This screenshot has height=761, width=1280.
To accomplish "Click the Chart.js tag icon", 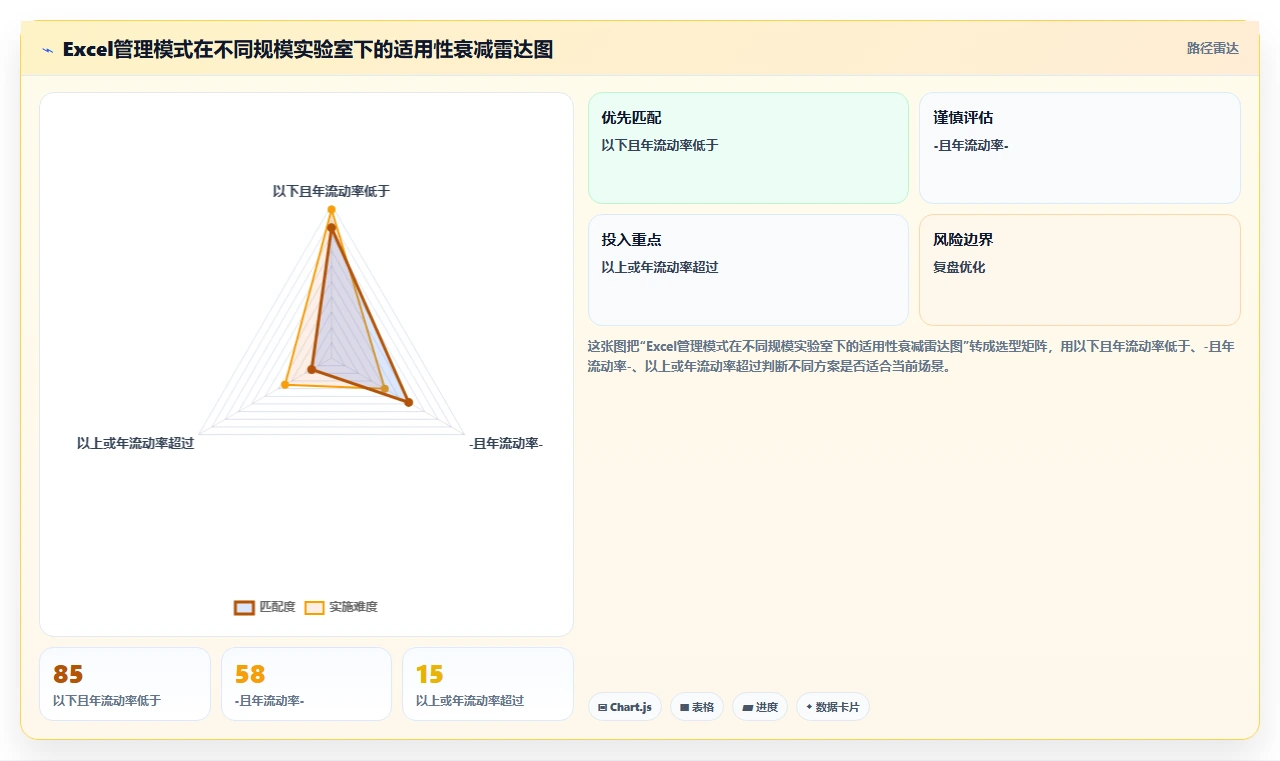I will point(602,707).
